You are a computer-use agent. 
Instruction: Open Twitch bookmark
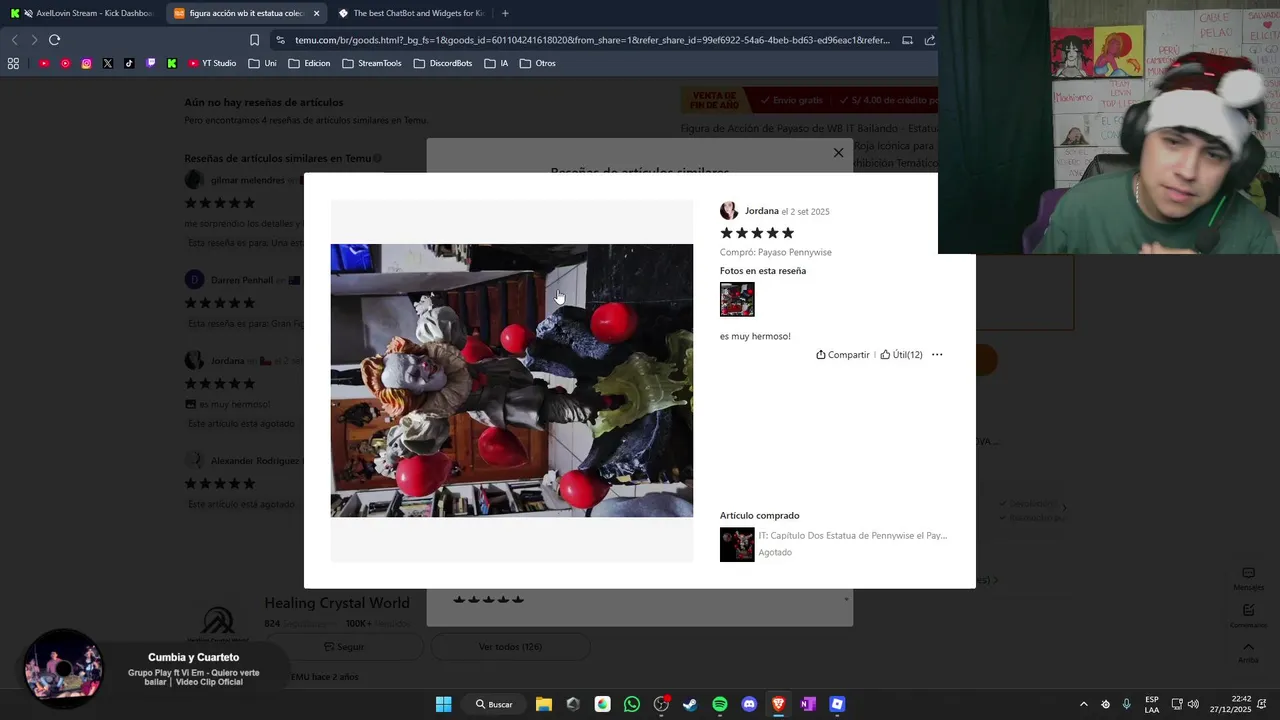(151, 63)
